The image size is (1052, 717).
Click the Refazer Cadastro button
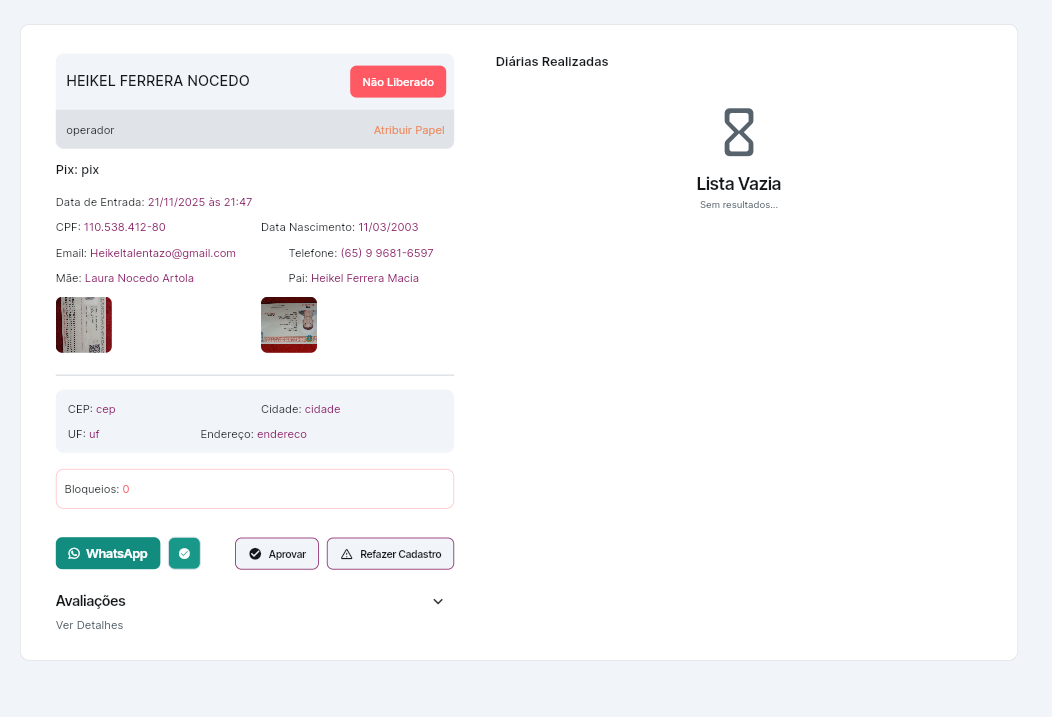(390, 553)
